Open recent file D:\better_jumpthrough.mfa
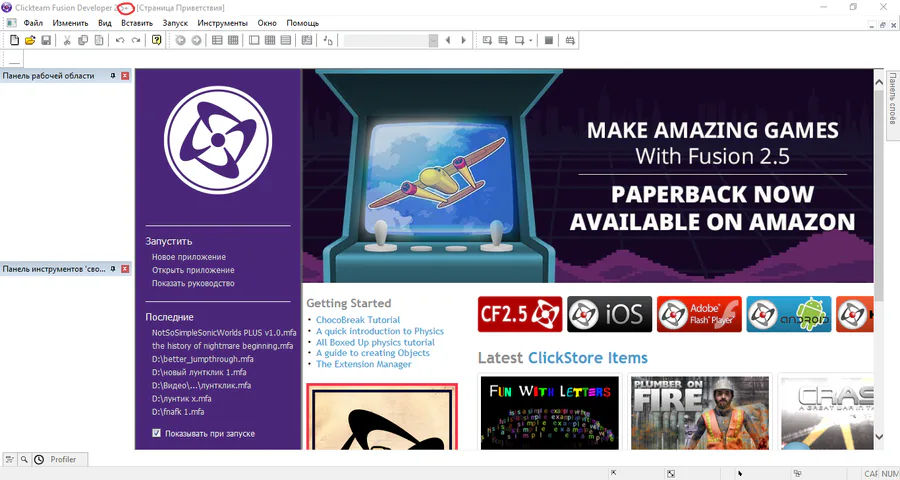The width and height of the screenshot is (900, 480). point(203,359)
